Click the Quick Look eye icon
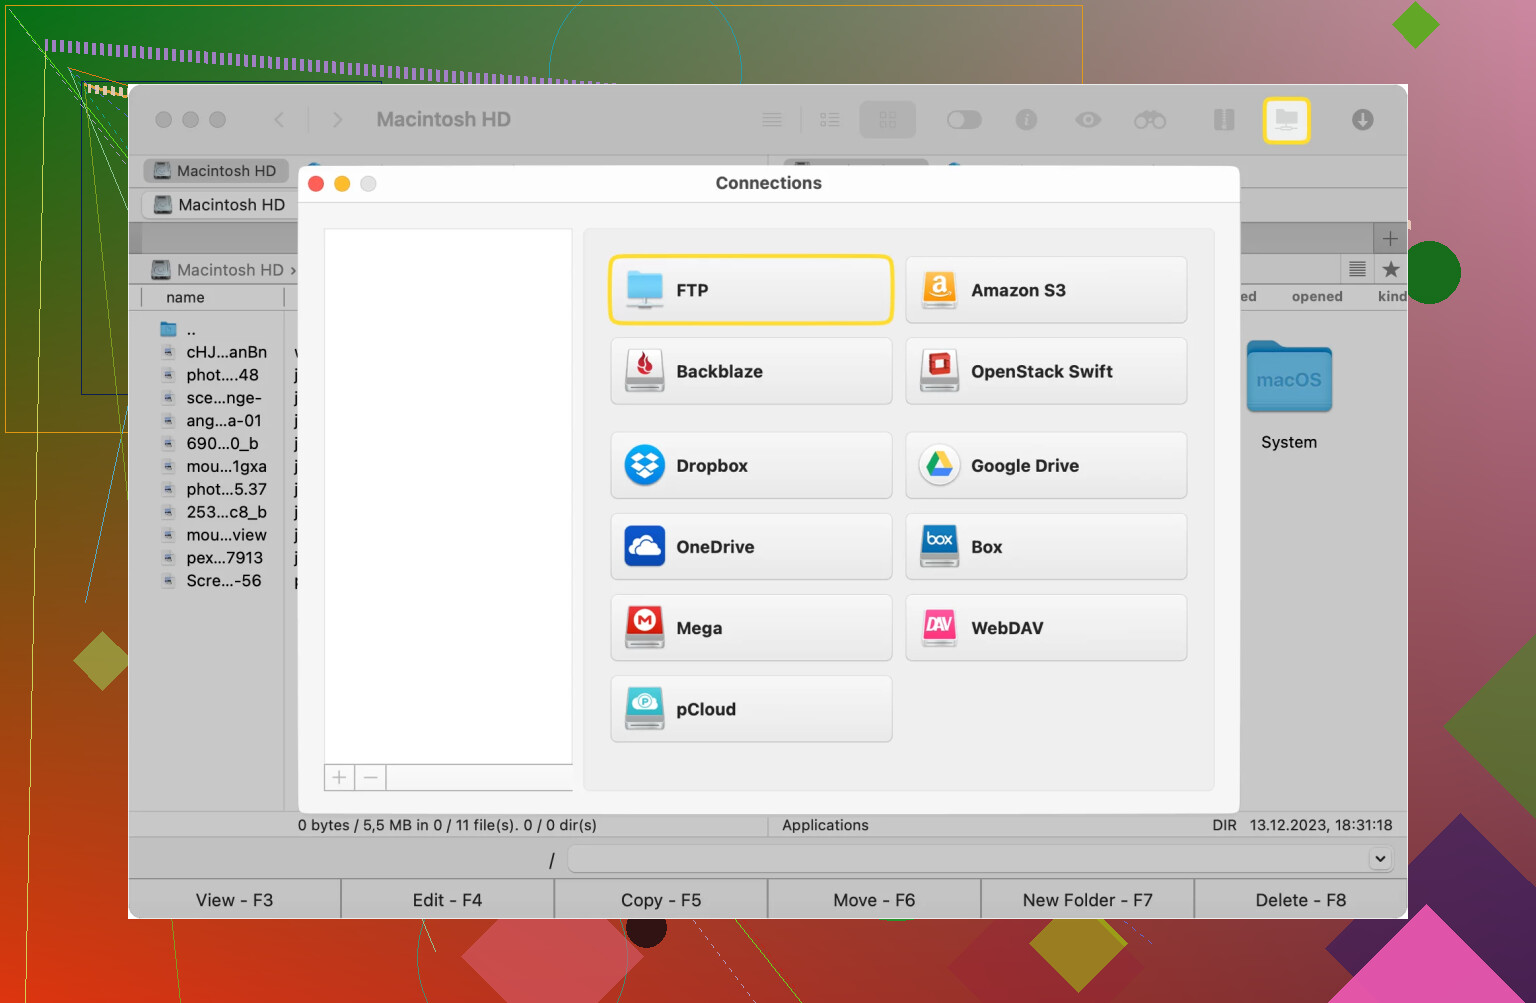The image size is (1536, 1003). [x=1088, y=120]
